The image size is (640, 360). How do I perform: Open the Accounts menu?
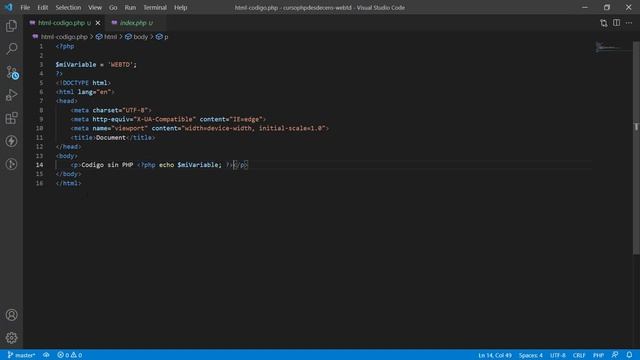[11, 315]
